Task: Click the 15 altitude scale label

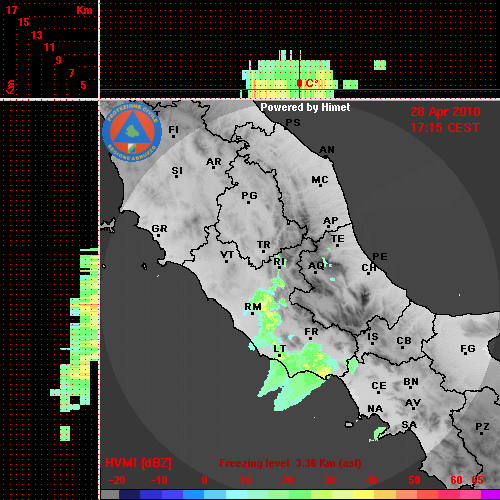Action: click(24, 22)
